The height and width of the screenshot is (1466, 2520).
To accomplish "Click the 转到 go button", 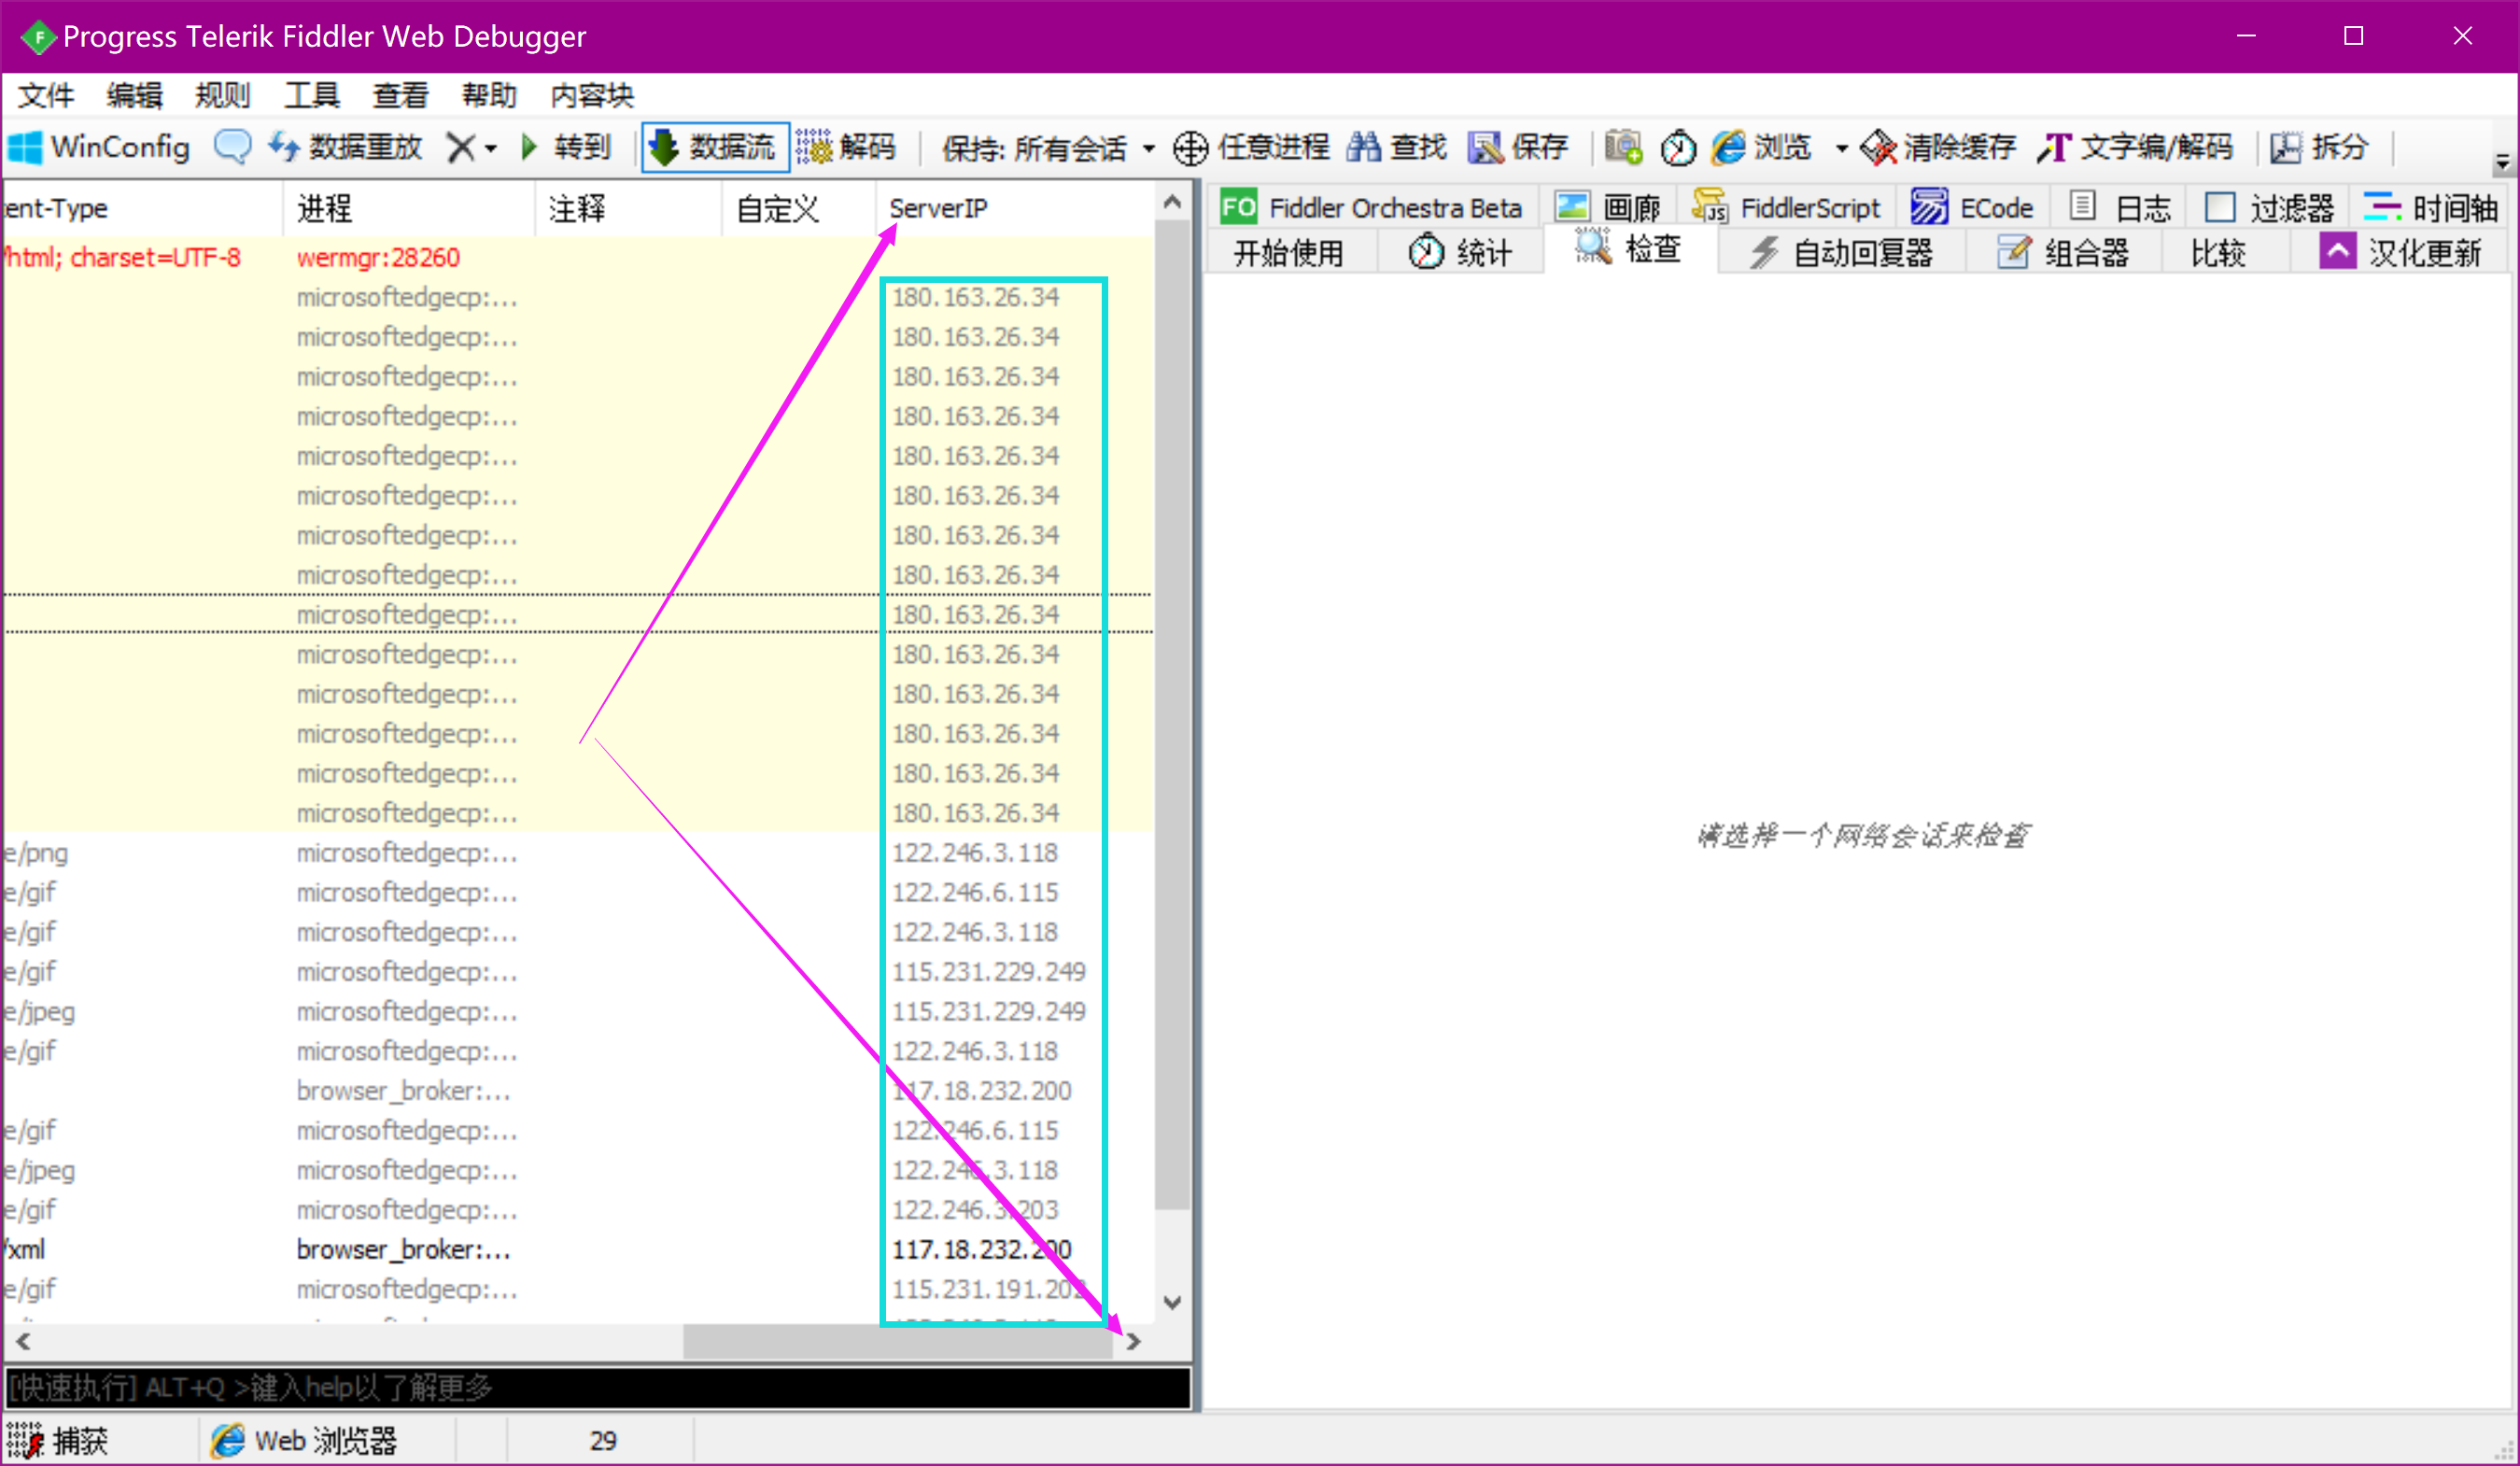I will (x=566, y=147).
